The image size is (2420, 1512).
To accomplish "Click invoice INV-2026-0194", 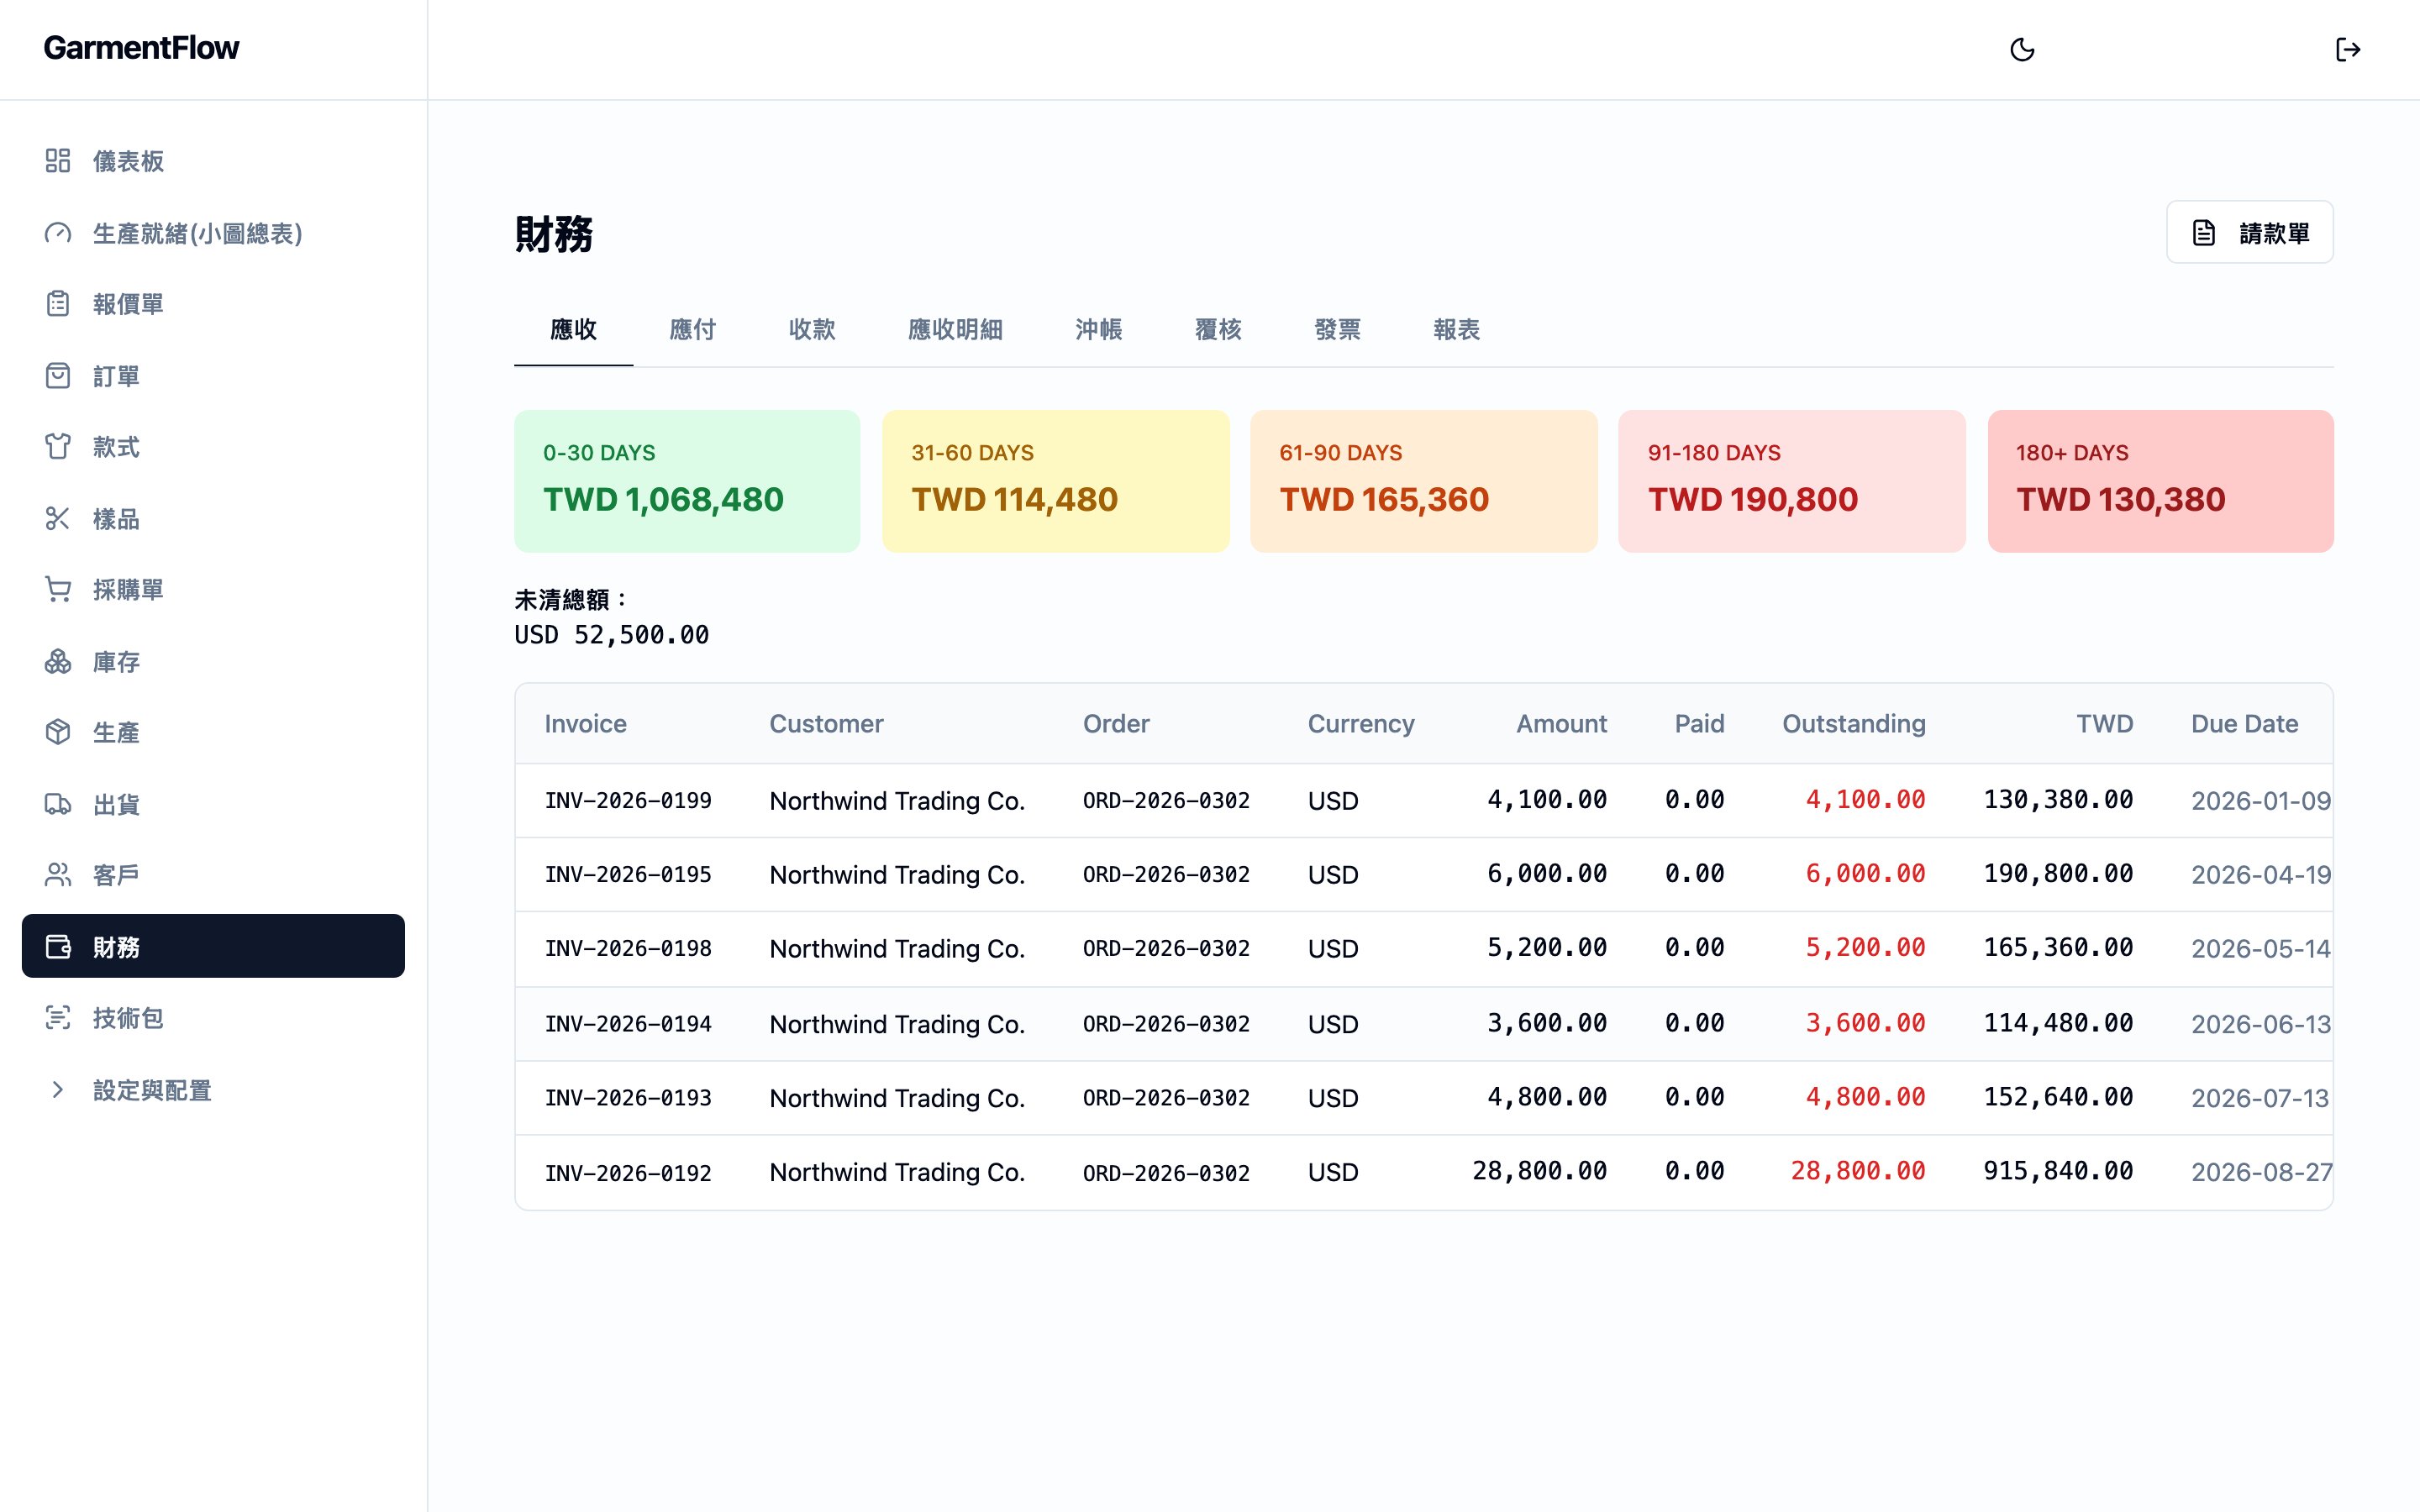I will 628,1024.
